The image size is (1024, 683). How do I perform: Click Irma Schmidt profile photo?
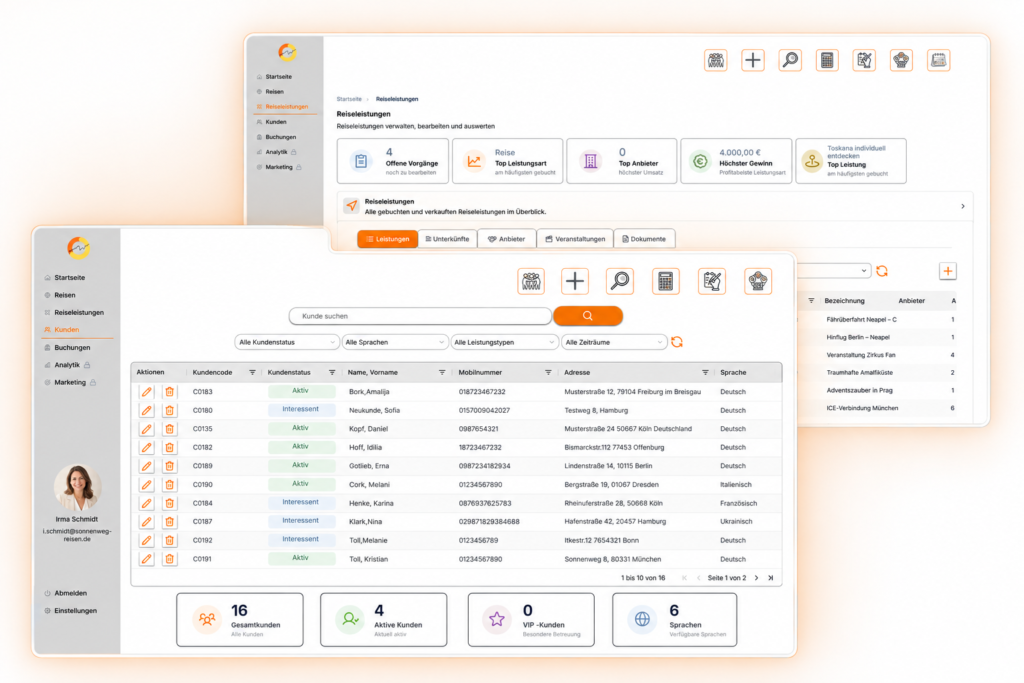78,488
